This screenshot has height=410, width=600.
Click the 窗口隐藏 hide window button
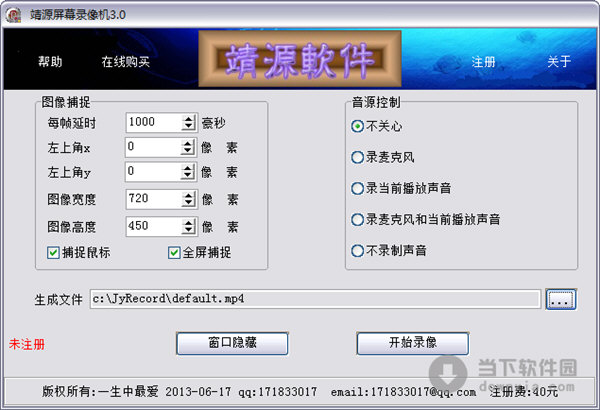tap(232, 343)
